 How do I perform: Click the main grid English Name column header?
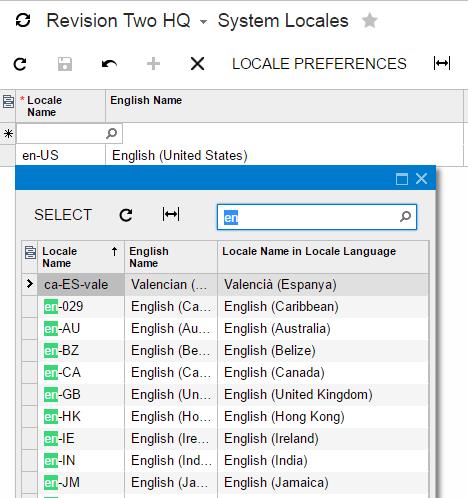[x=284, y=106]
